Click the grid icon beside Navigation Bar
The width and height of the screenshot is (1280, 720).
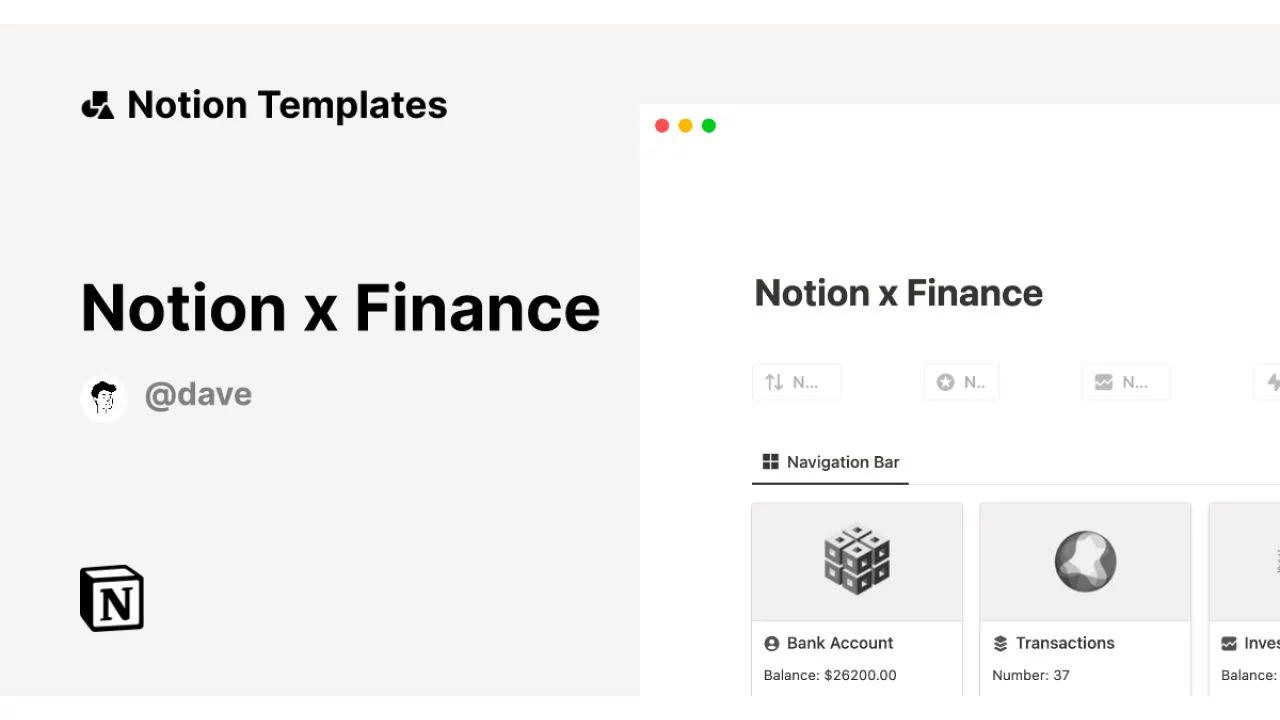click(x=770, y=461)
